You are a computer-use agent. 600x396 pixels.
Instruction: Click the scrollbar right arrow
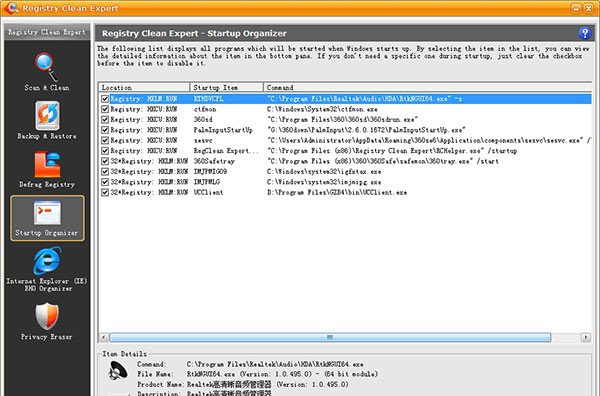585,337
